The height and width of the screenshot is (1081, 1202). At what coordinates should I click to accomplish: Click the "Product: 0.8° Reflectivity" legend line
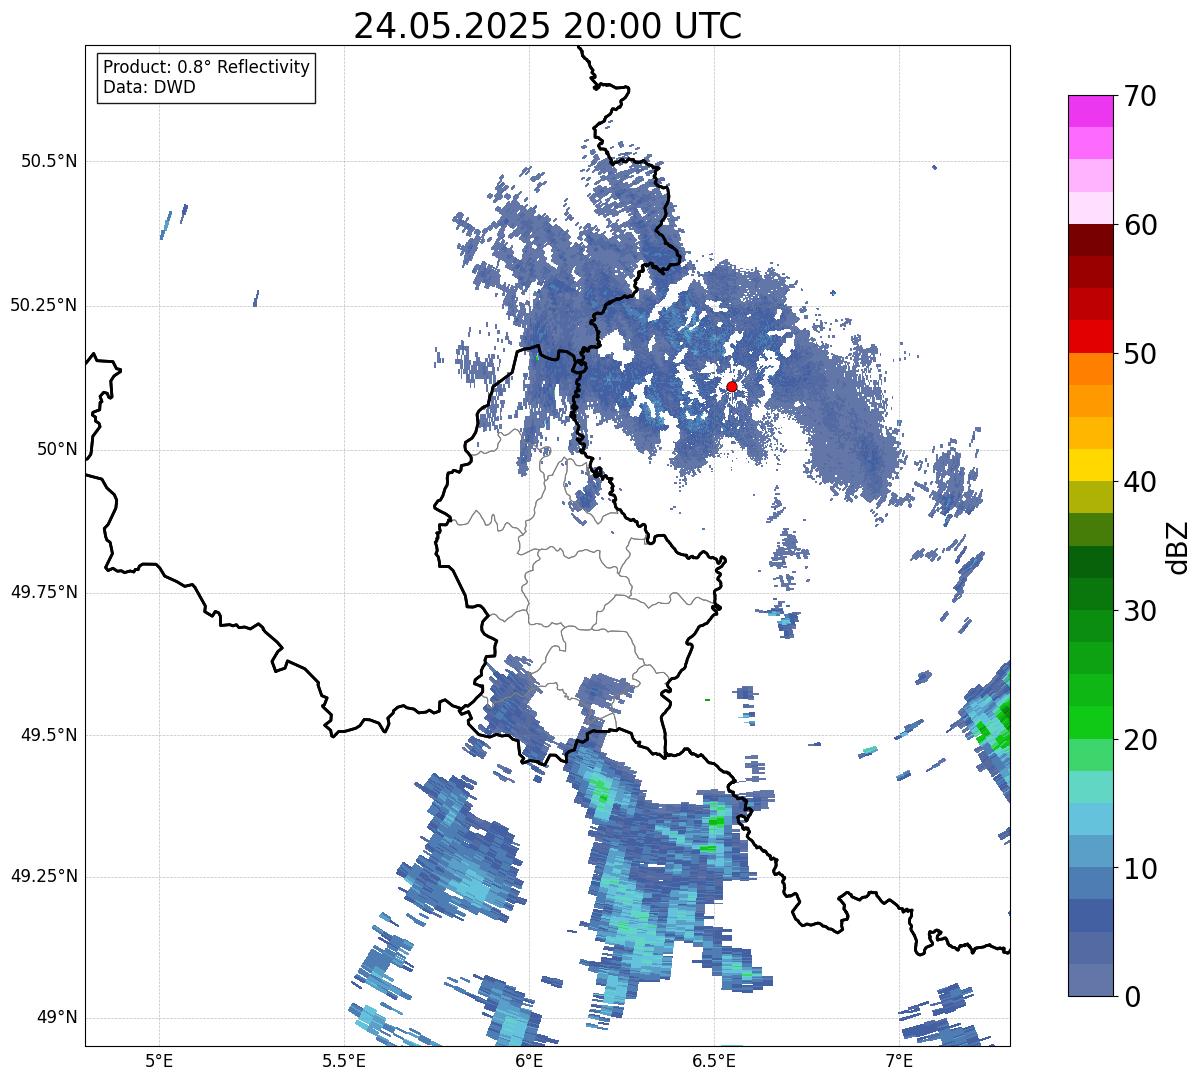207,67
